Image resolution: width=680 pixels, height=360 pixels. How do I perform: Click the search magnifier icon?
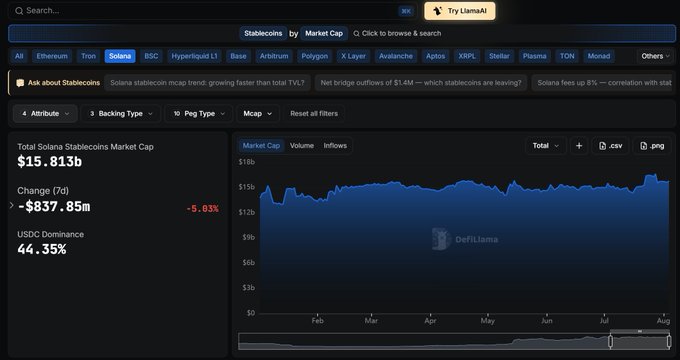(x=19, y=11)
